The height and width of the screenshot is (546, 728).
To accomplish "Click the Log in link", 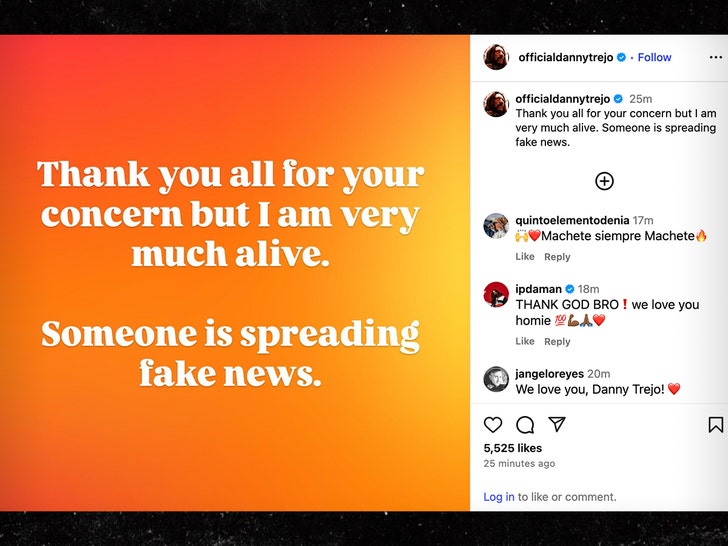I will 499,497.
